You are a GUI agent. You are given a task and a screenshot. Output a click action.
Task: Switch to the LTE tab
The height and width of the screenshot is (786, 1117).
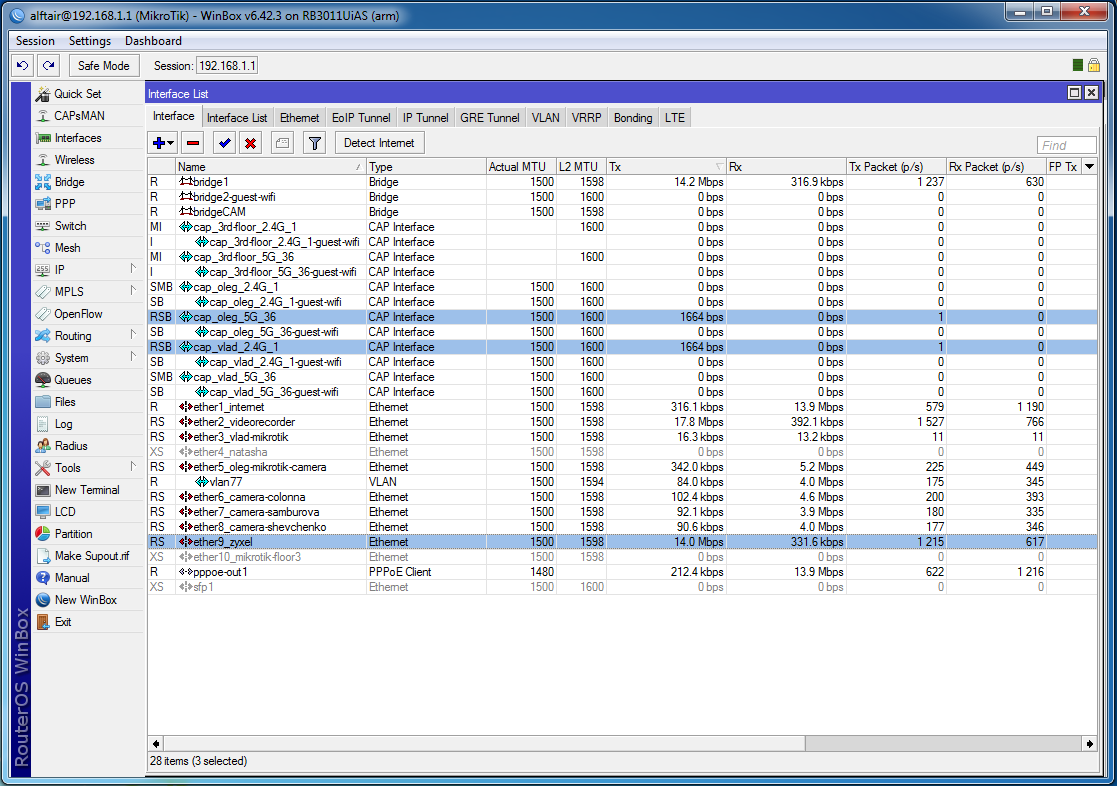[675, 118]
